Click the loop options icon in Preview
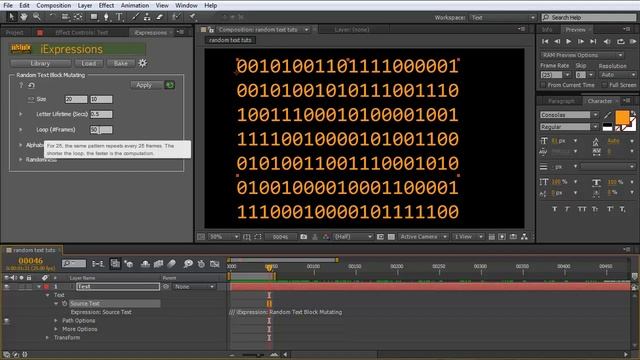This screenshot has height=360, width=640. tap(621, 41)
